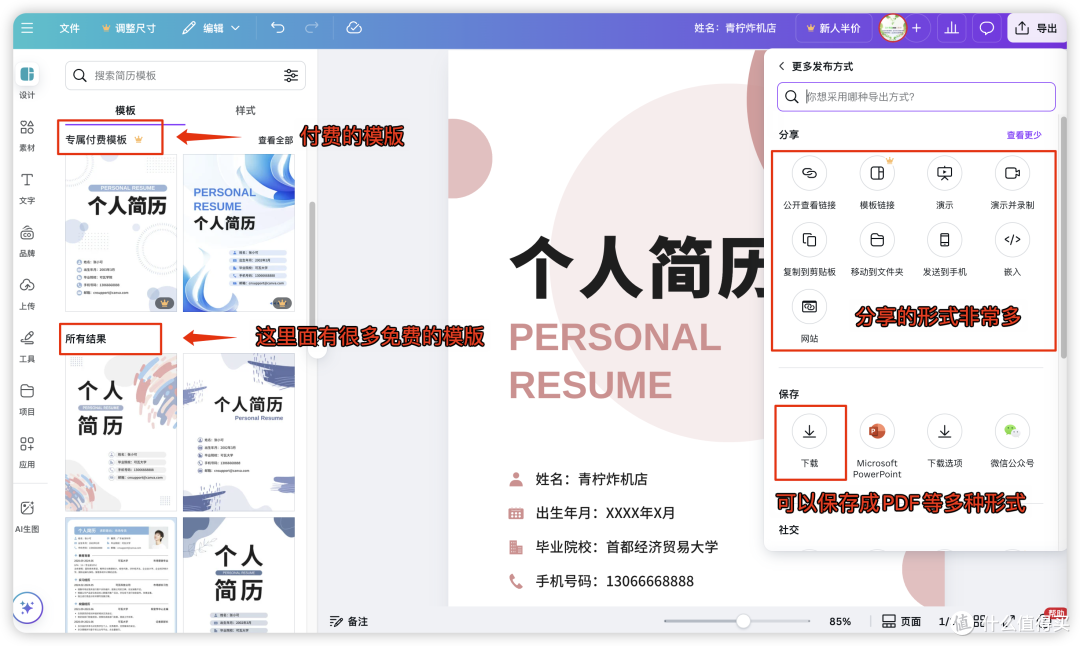Open the 页面 pages view
The image size is (1080, 646).
(x=902, y=621)
